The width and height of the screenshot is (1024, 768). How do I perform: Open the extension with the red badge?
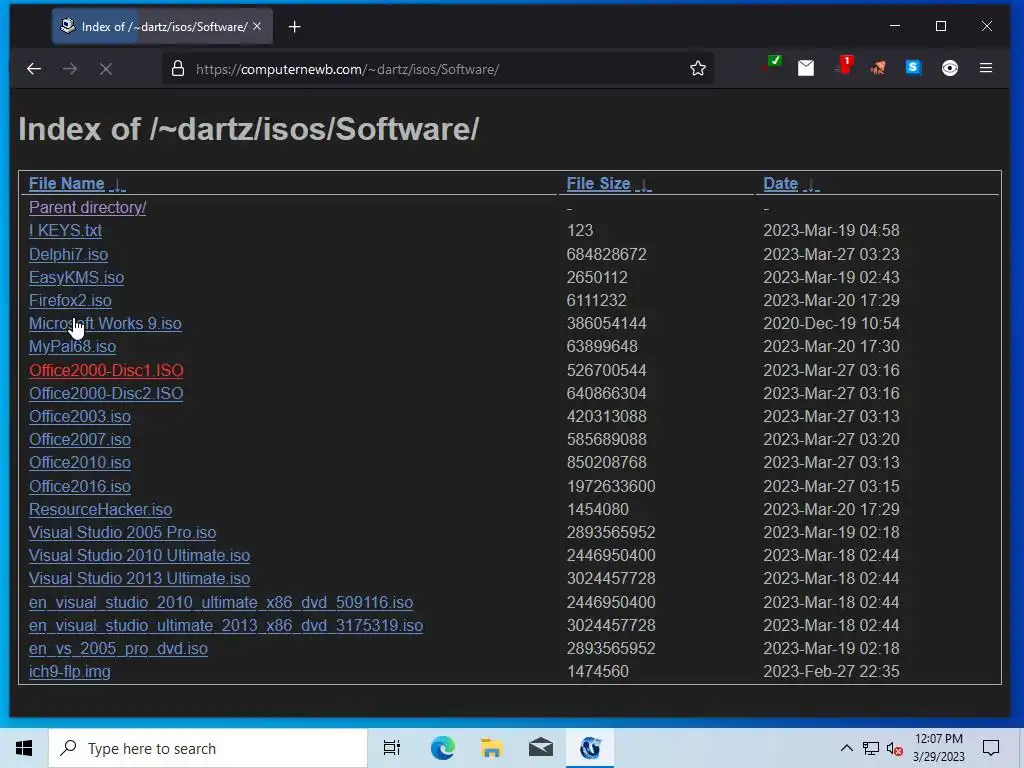point(843,66)
